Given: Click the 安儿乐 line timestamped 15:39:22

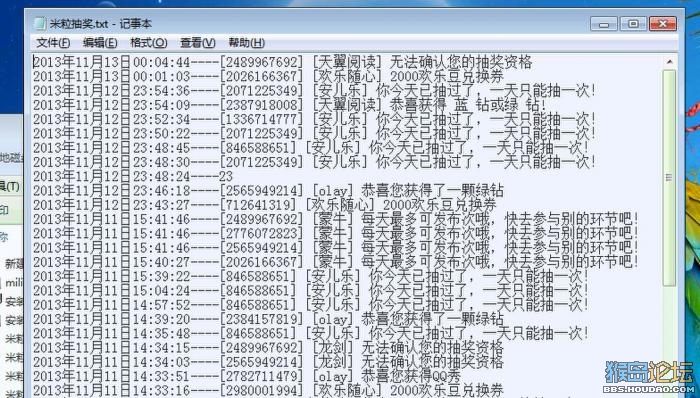Looking at the screenshot, I should tap(311, 276).
